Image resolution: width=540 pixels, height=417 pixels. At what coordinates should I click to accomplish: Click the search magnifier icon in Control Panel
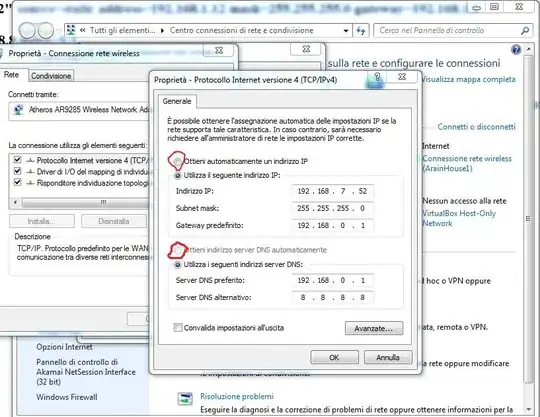[525, 31]
